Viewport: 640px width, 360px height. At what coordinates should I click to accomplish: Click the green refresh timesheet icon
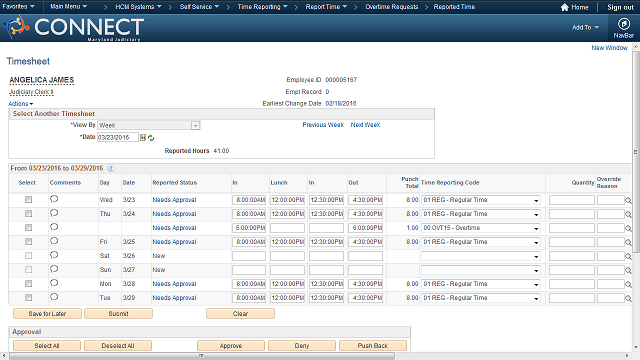coord(151,138)
